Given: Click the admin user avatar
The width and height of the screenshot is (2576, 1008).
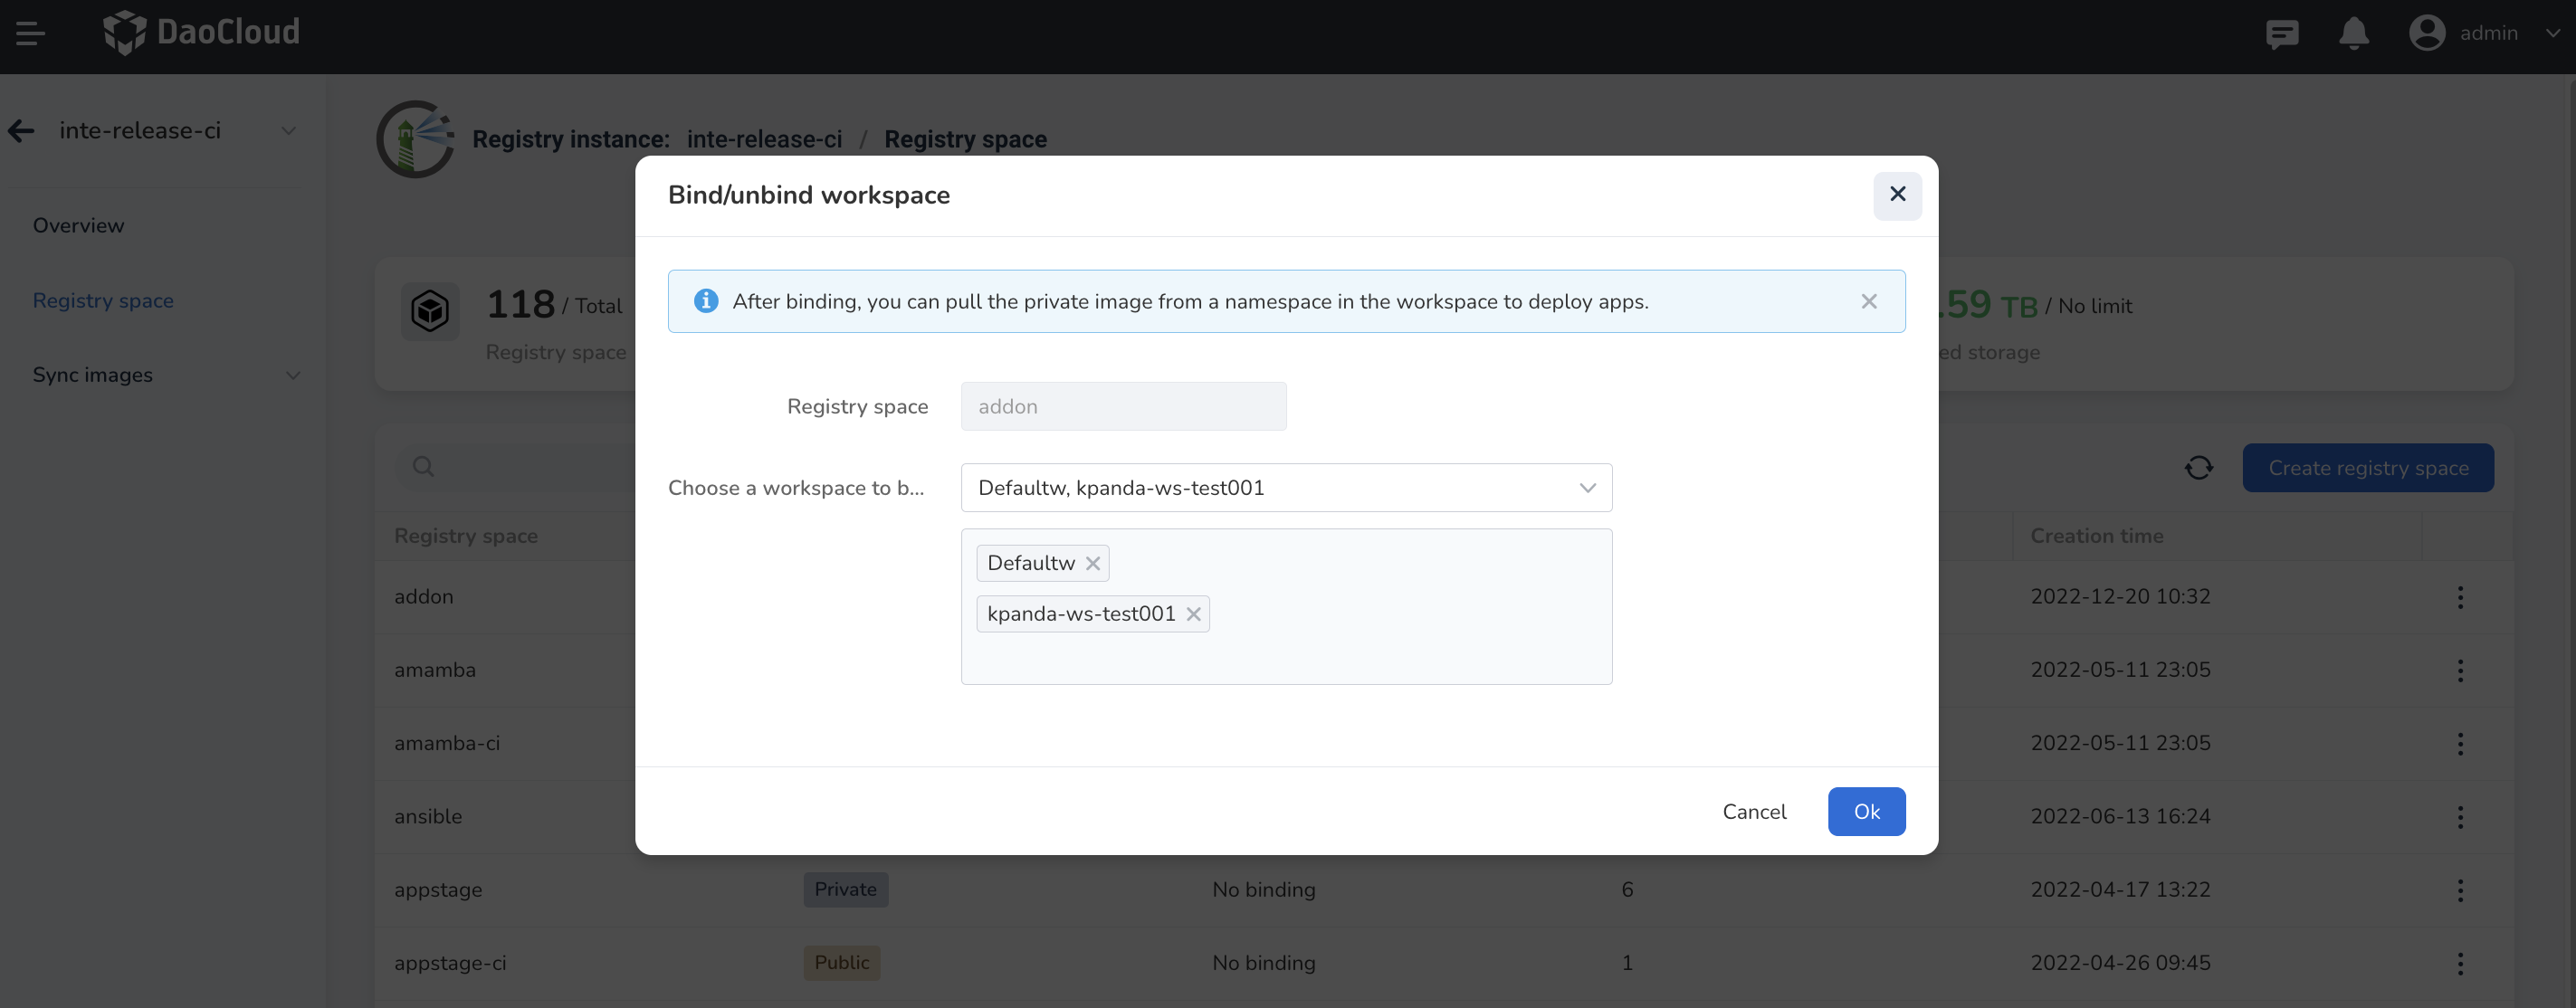Looking at the screenshot, I should (x=2427, y=33).
